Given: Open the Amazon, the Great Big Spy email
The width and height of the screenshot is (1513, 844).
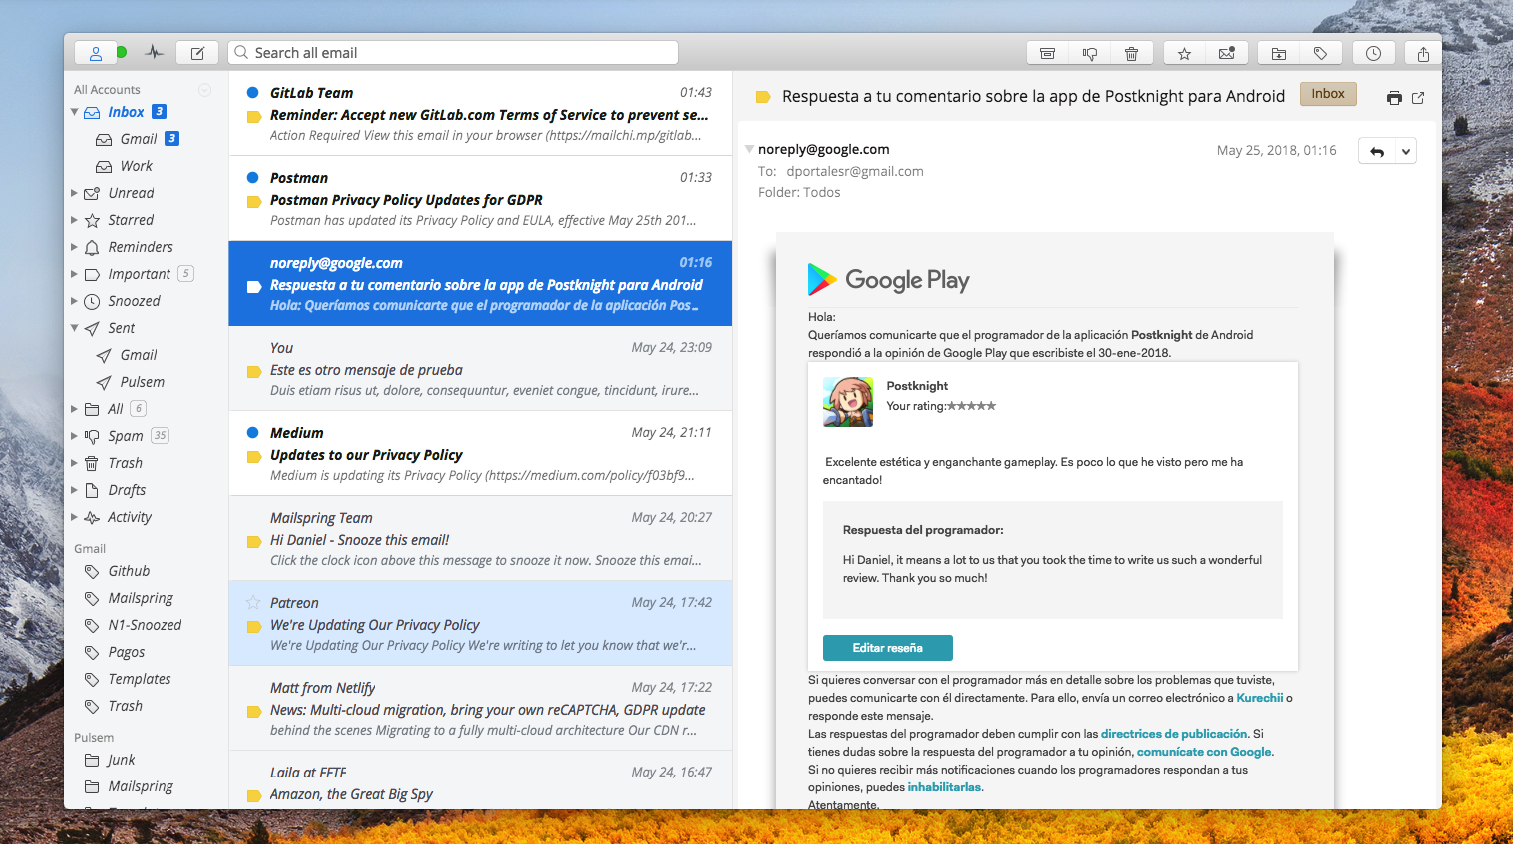Looking at the screenshot, I should [x=480, y=780].
